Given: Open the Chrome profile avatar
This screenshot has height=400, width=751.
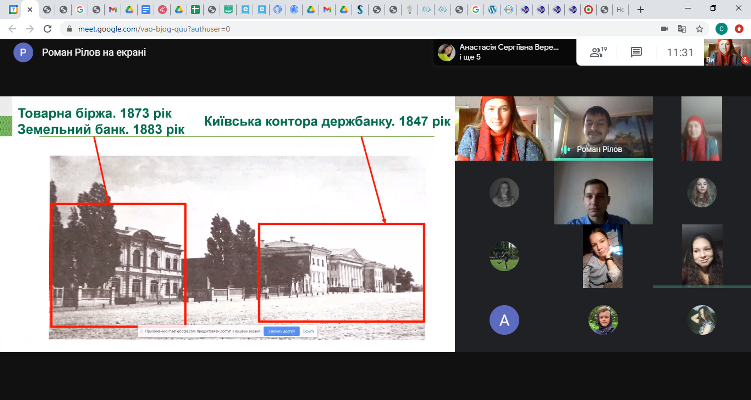Looking at the screenshot, I should pyautogui.click(x=721, y=29).
